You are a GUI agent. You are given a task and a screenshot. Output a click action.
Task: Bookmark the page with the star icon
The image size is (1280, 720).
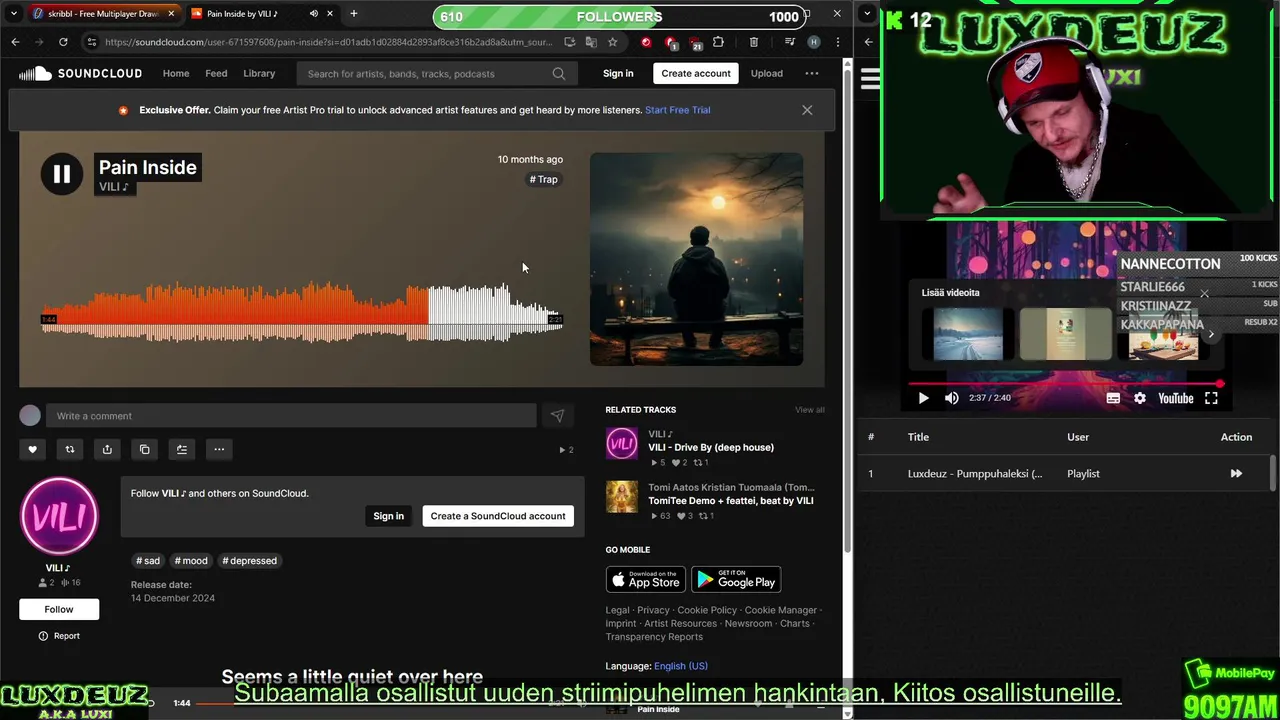pos(612,42)
